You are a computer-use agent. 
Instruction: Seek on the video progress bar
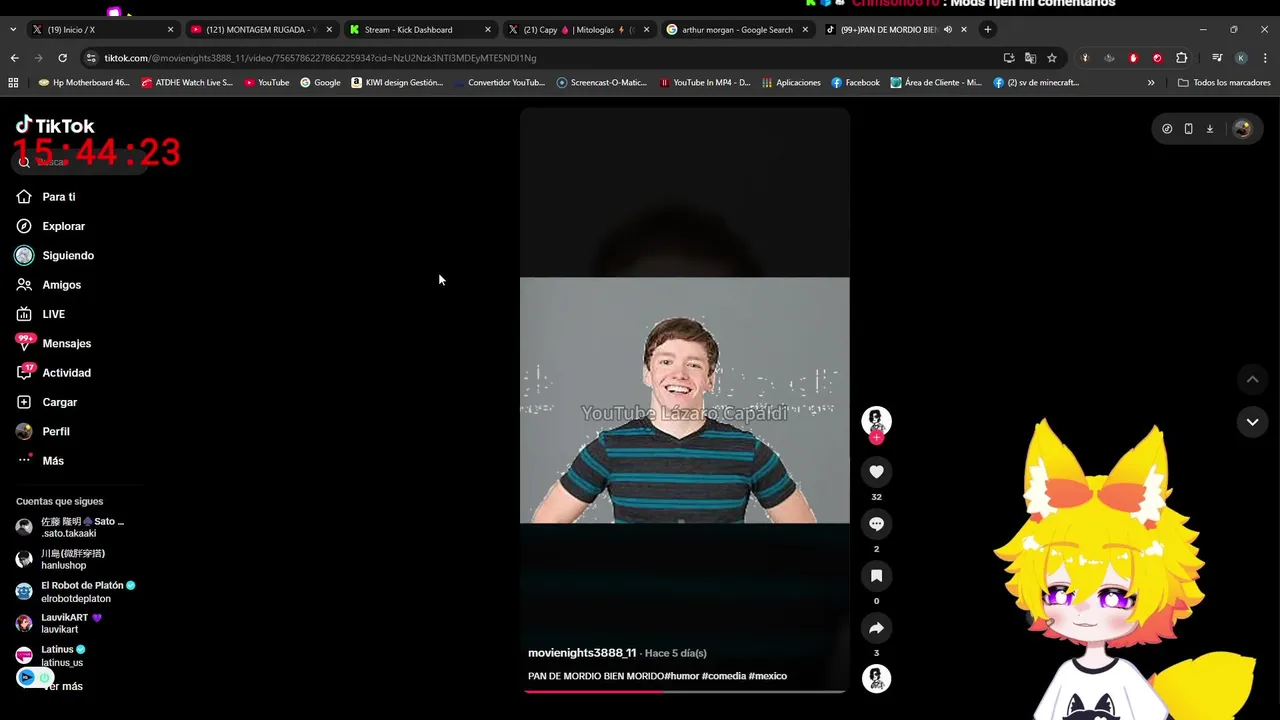(x=685, y=691)
